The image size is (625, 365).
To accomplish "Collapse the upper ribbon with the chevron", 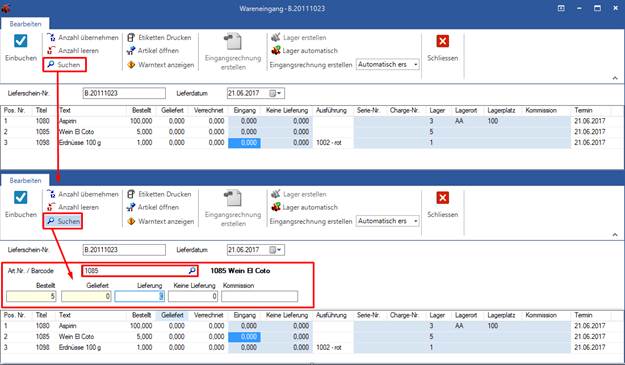I will 615,78.
